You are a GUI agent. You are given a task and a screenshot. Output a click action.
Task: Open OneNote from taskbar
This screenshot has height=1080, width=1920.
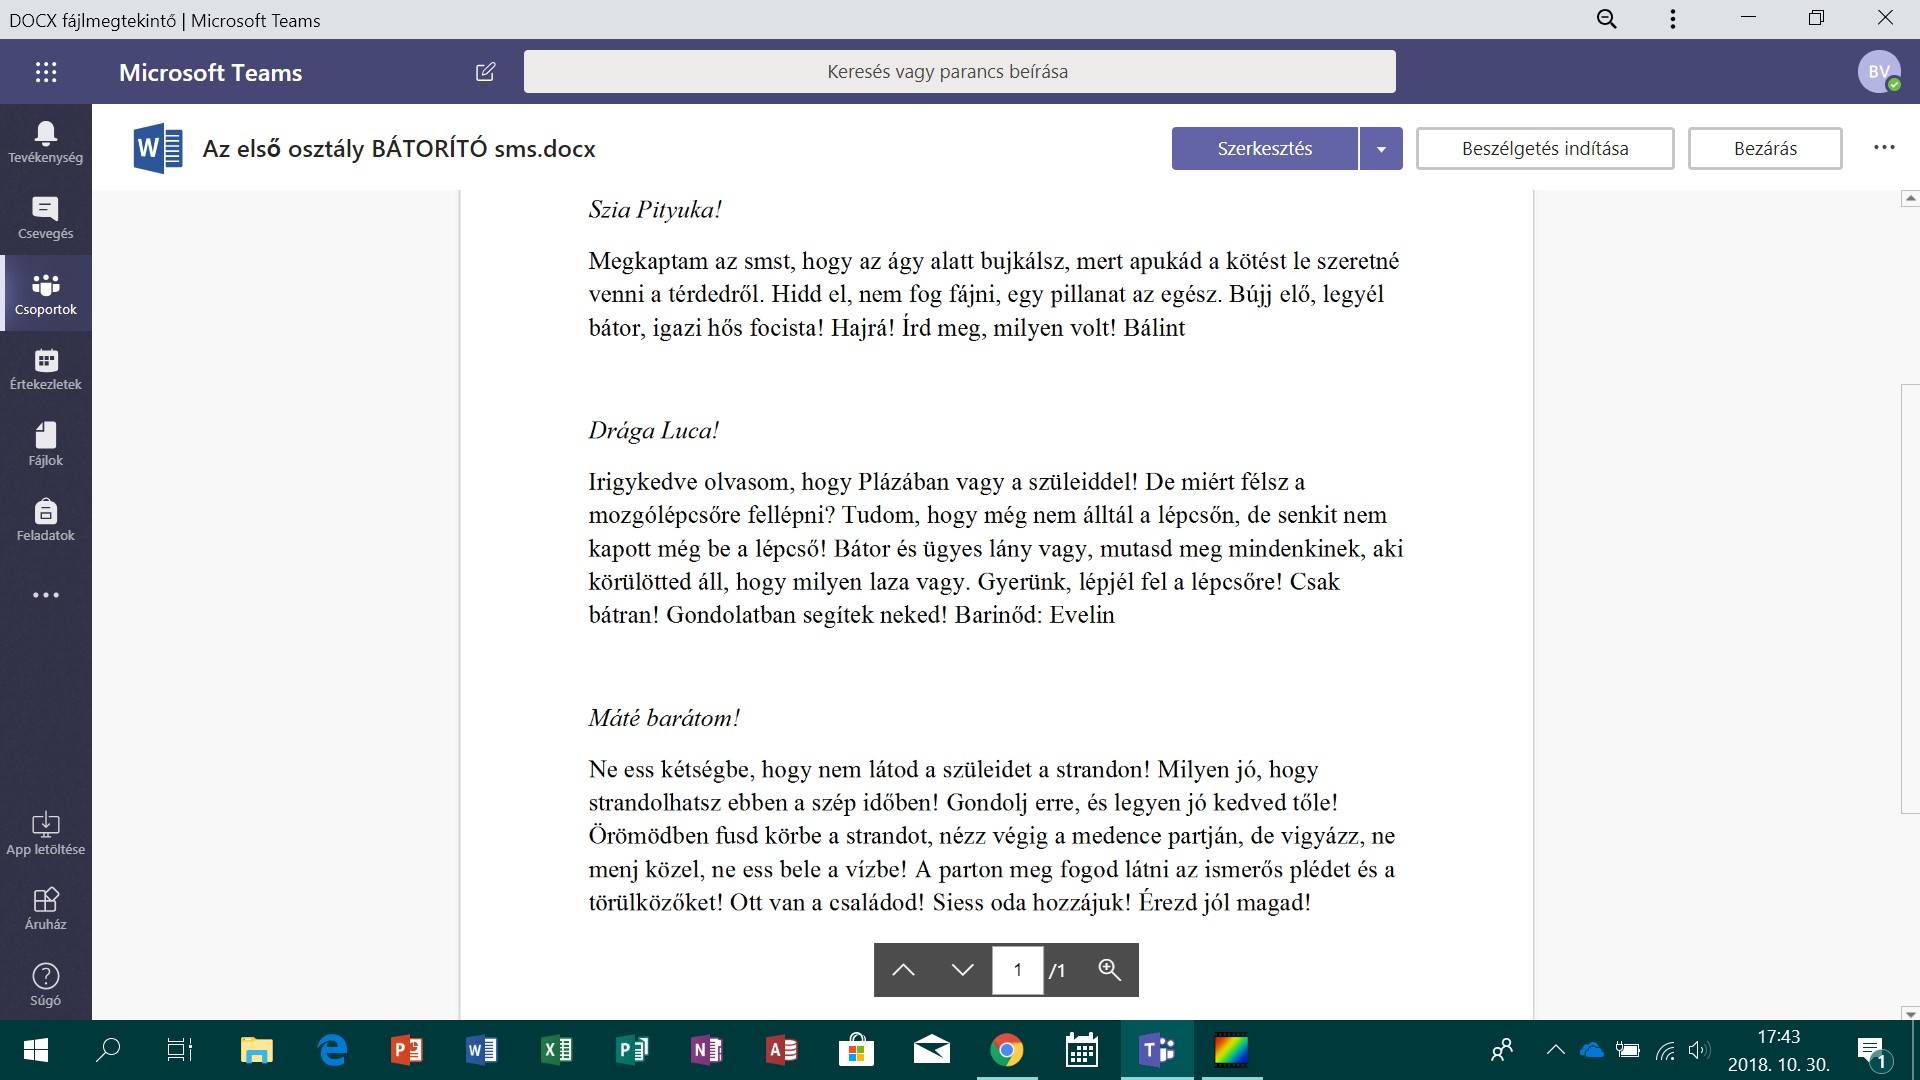pos(707,1050)
